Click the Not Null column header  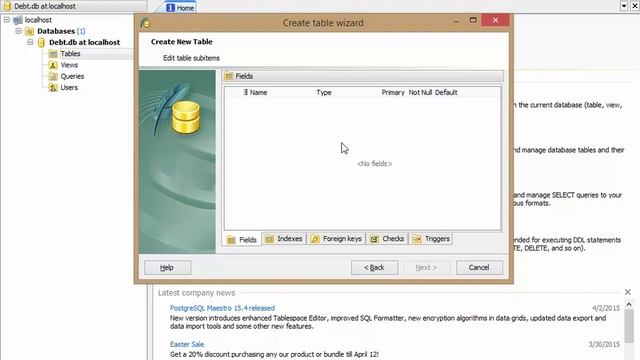420,93
